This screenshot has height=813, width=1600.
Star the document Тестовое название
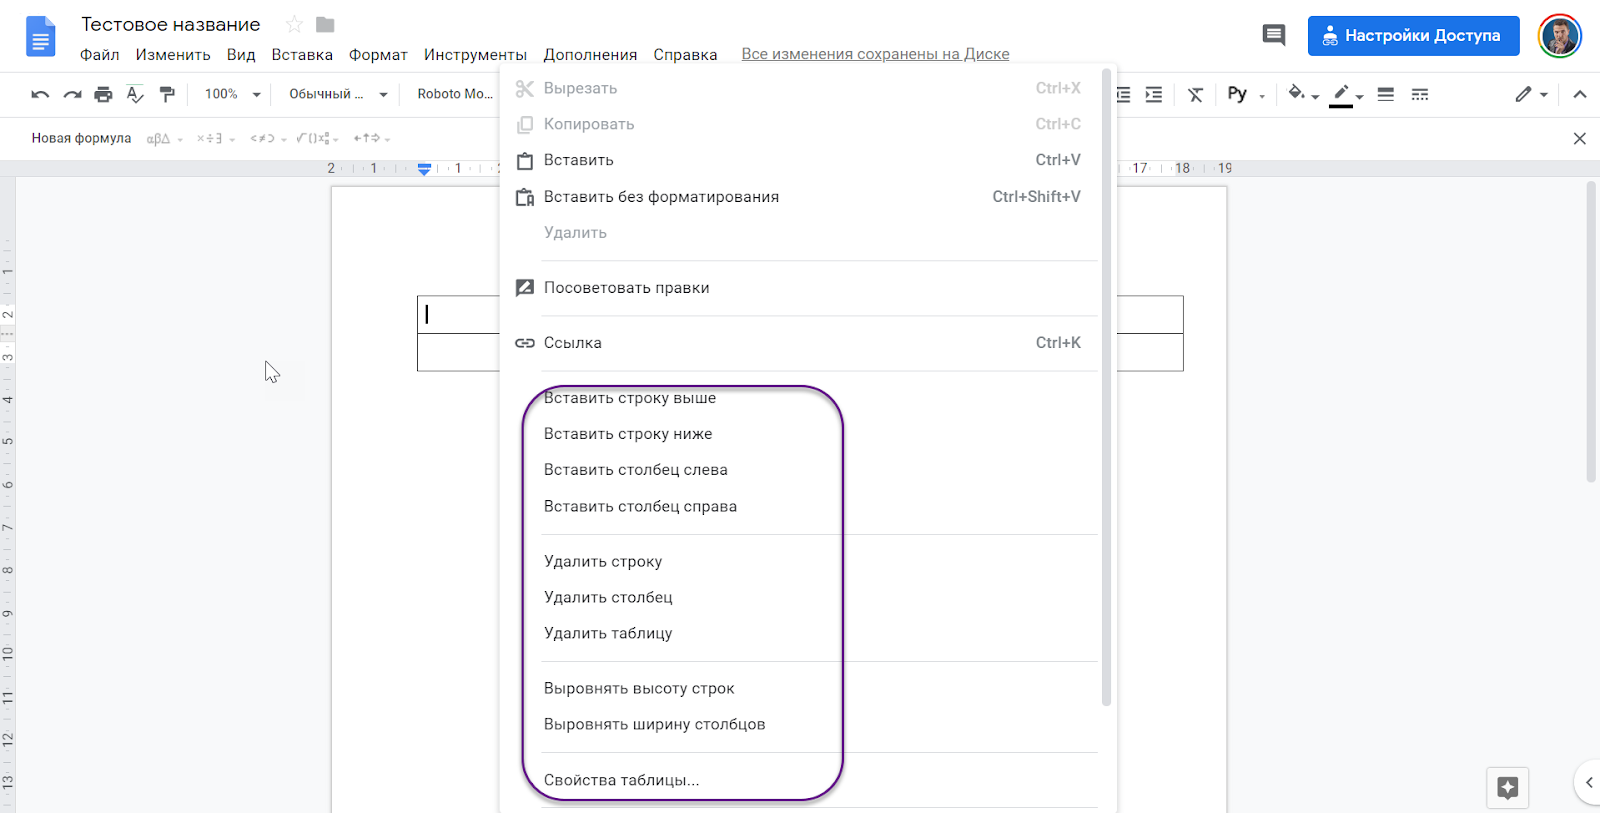tap(294, 24)
